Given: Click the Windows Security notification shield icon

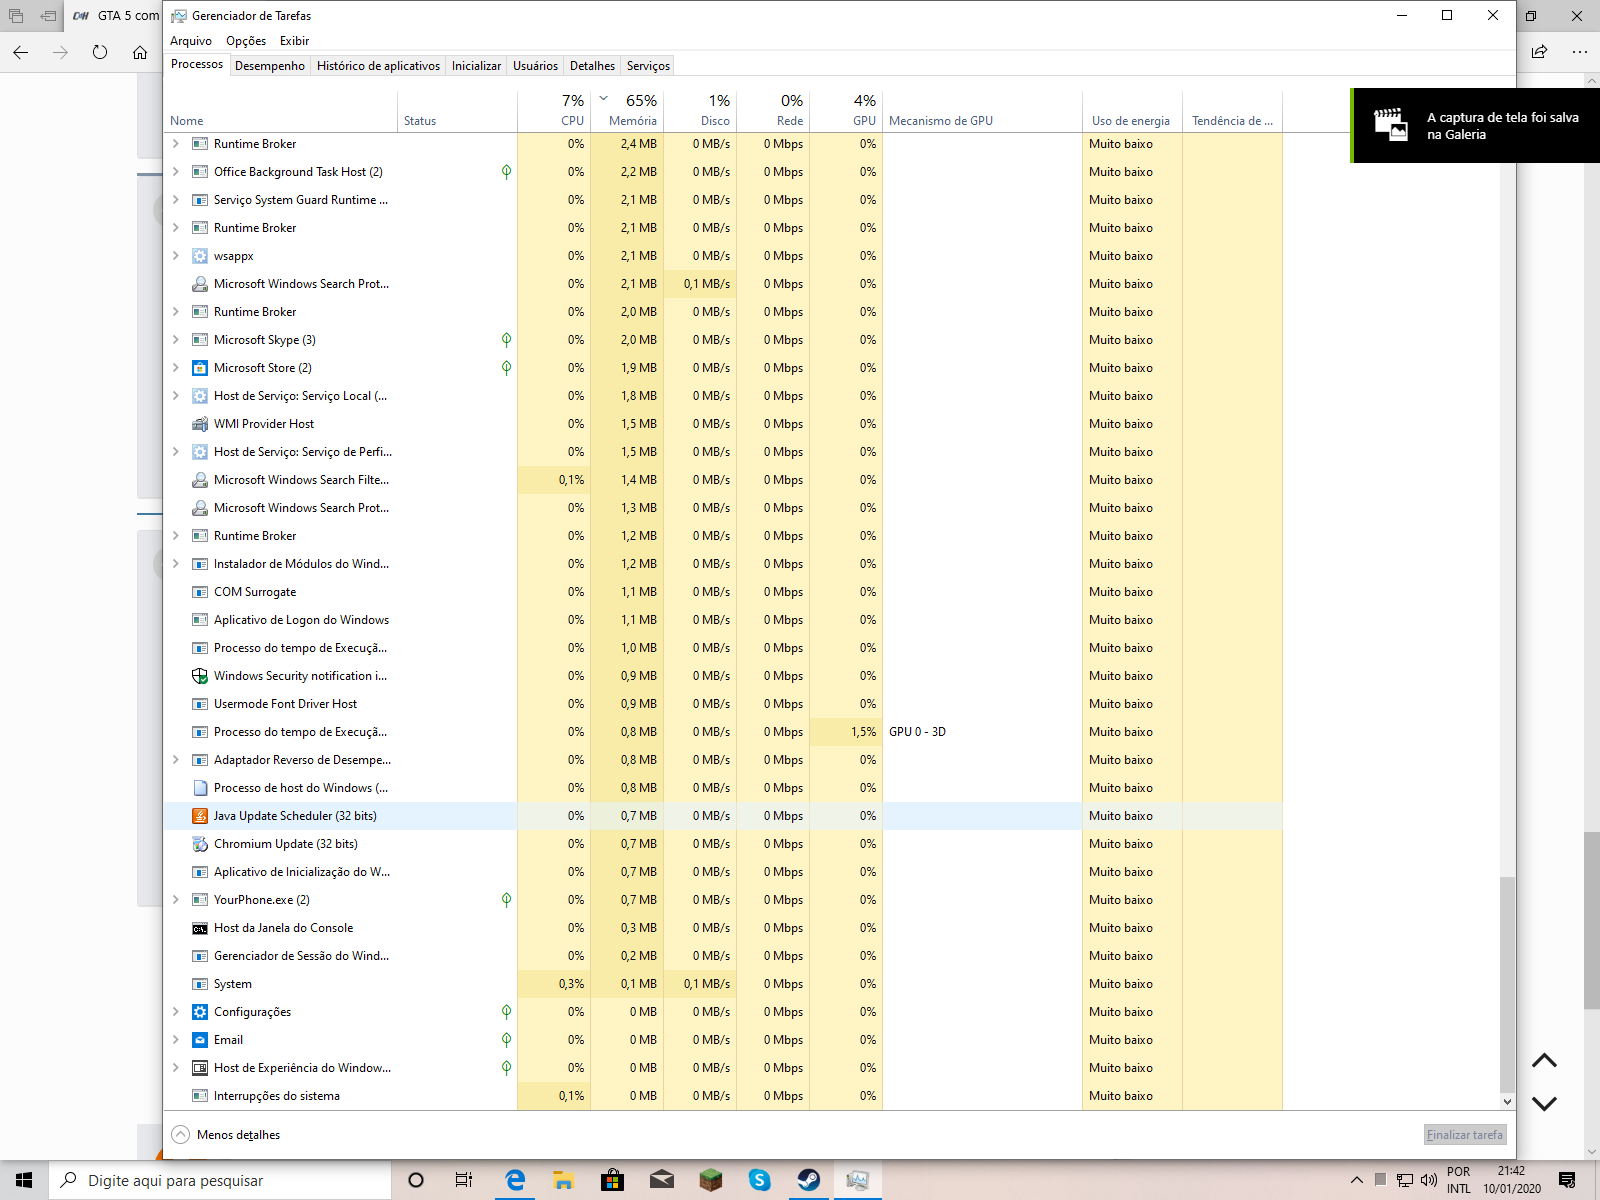Looking at the screenshot, I should pos(200,676).
